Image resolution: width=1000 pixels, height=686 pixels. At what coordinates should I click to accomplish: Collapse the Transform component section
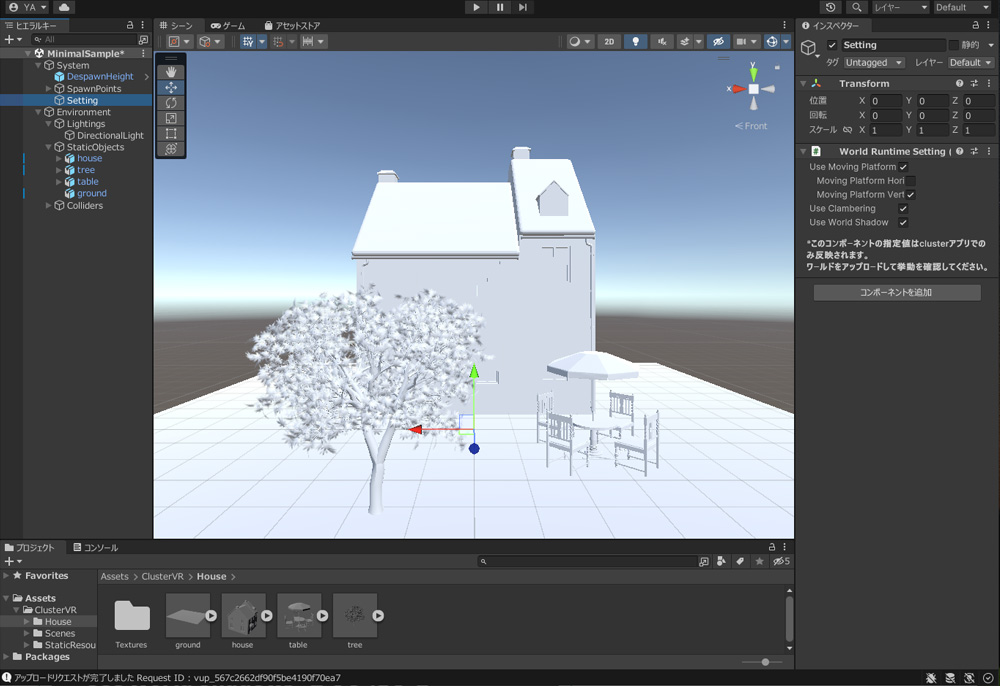[x=804, y=84]
